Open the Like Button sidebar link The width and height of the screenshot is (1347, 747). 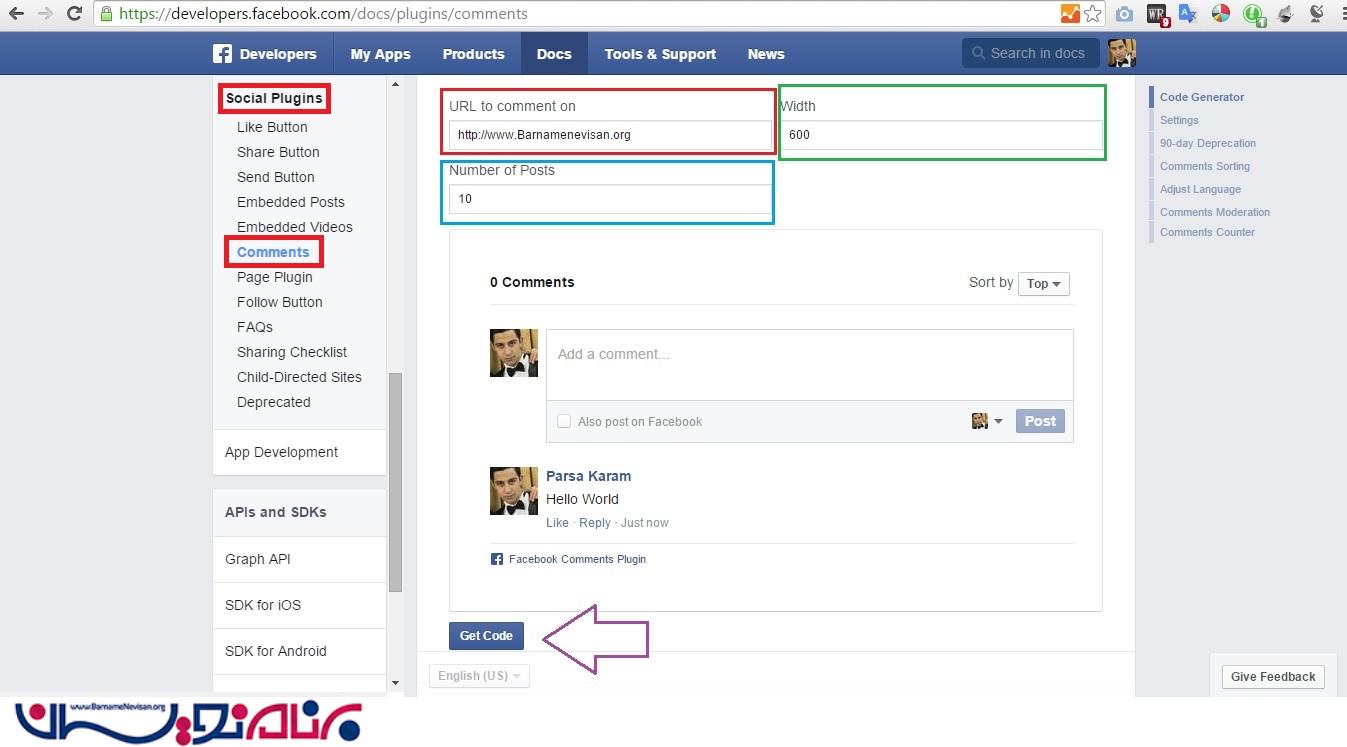point(272,127)
